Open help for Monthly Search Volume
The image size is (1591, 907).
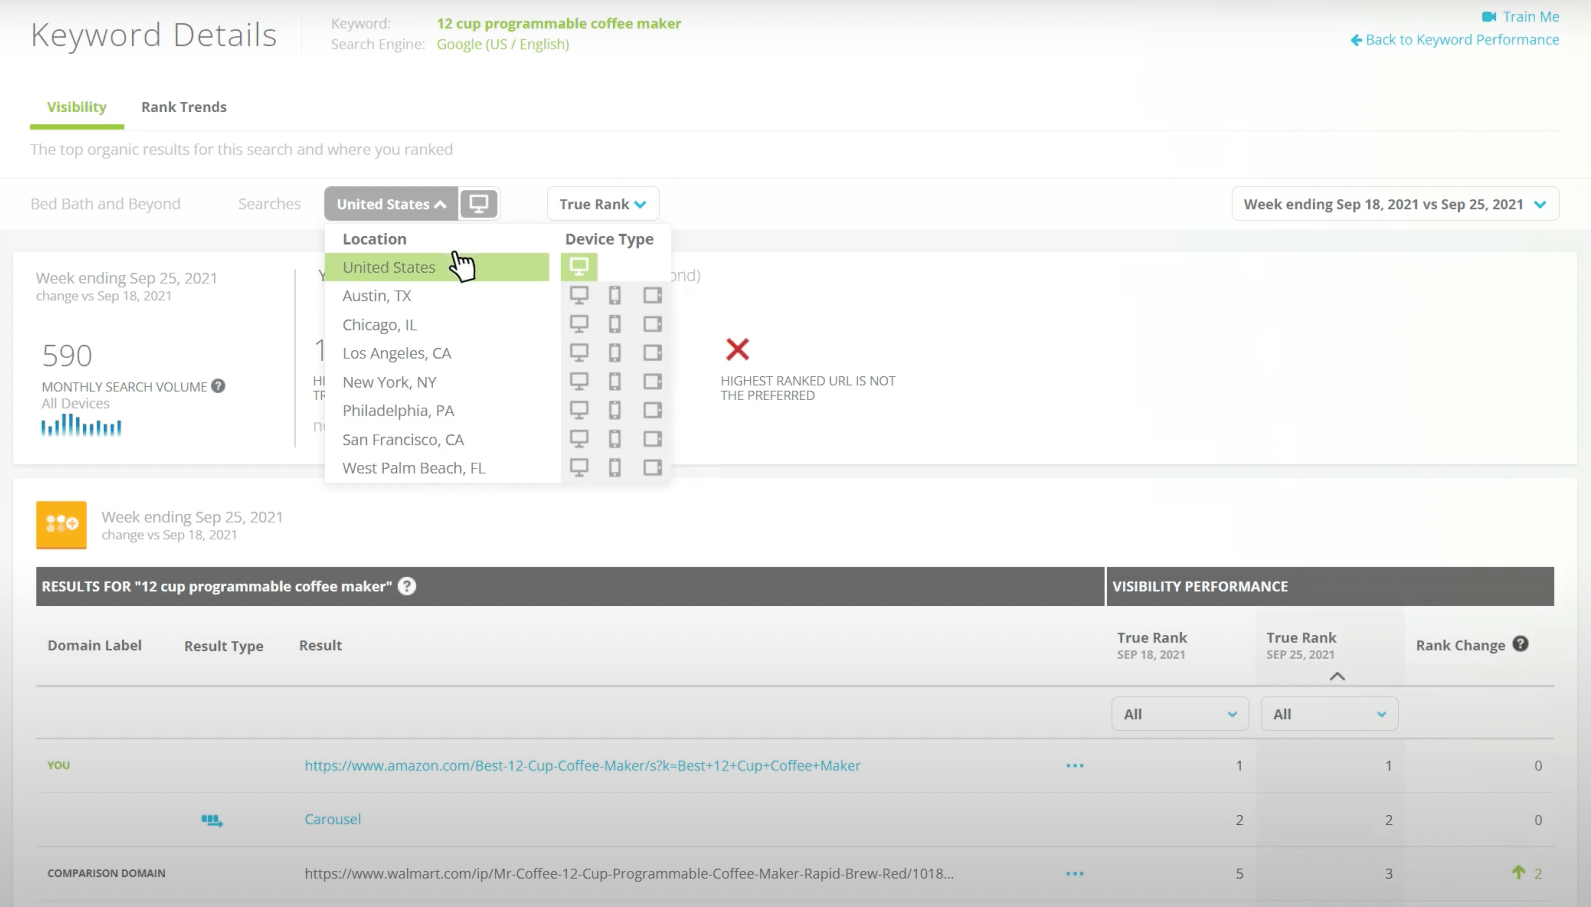click(218, 386)
